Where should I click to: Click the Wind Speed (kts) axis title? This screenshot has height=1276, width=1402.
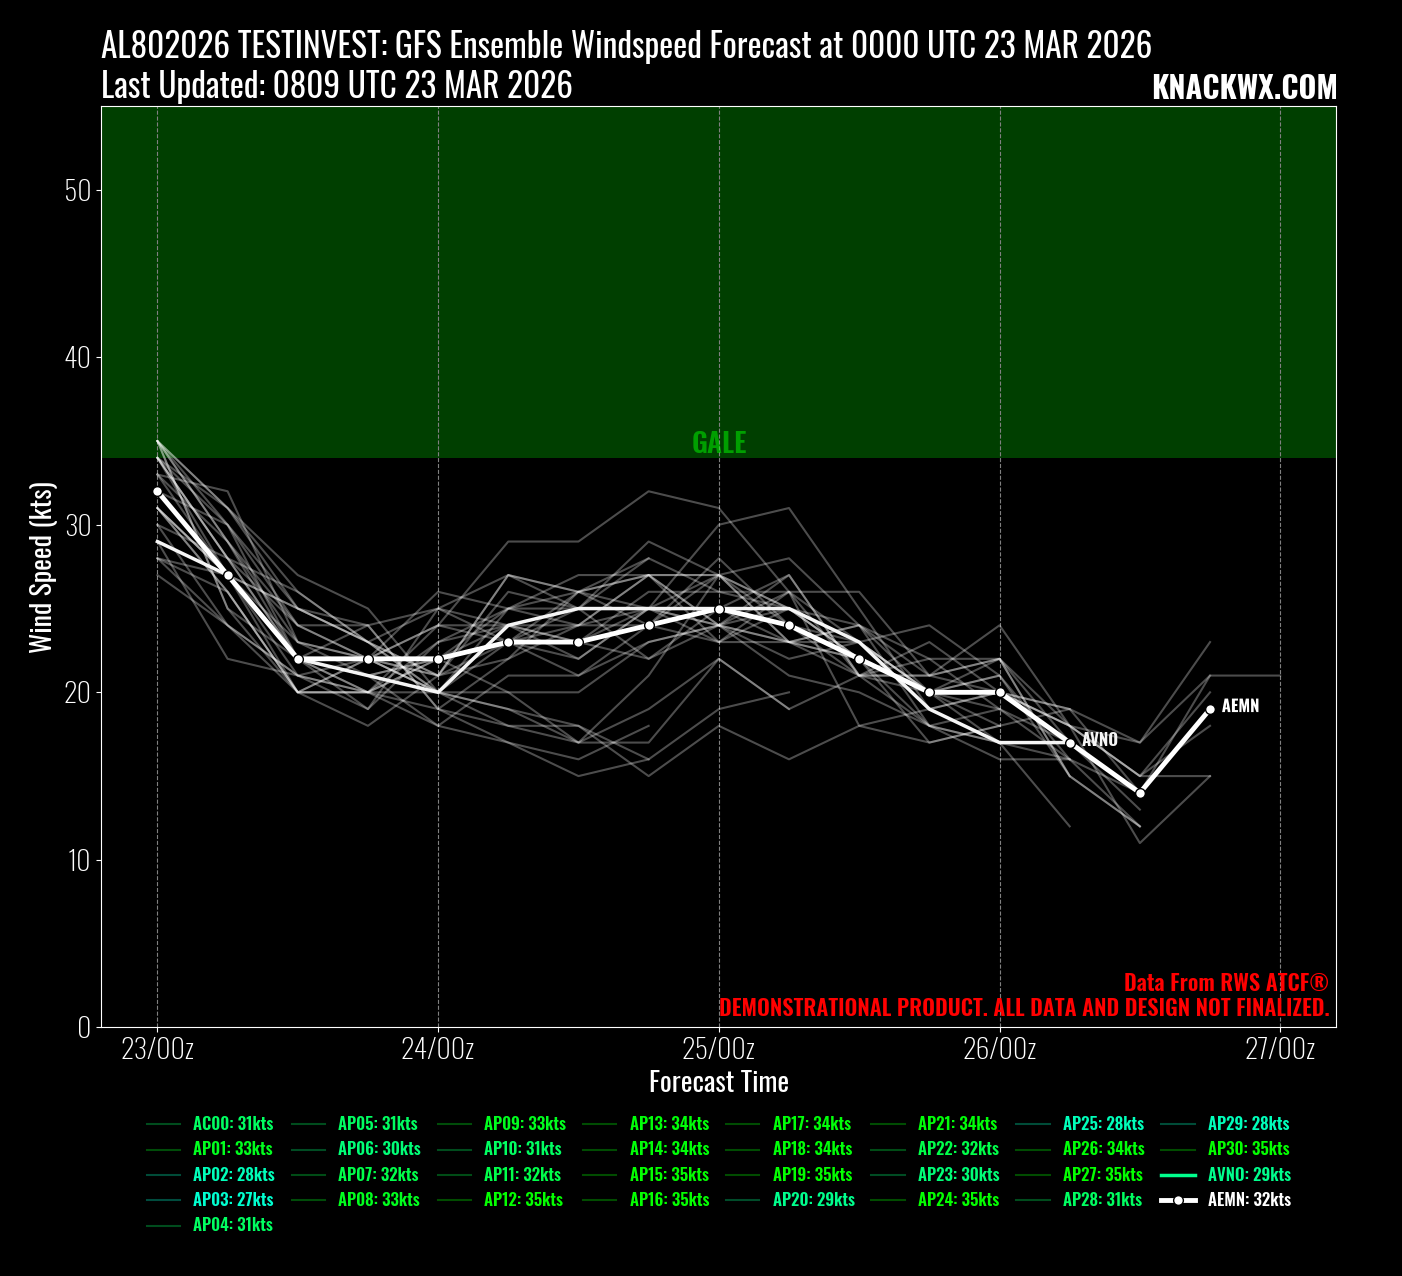tap(40, 567)
